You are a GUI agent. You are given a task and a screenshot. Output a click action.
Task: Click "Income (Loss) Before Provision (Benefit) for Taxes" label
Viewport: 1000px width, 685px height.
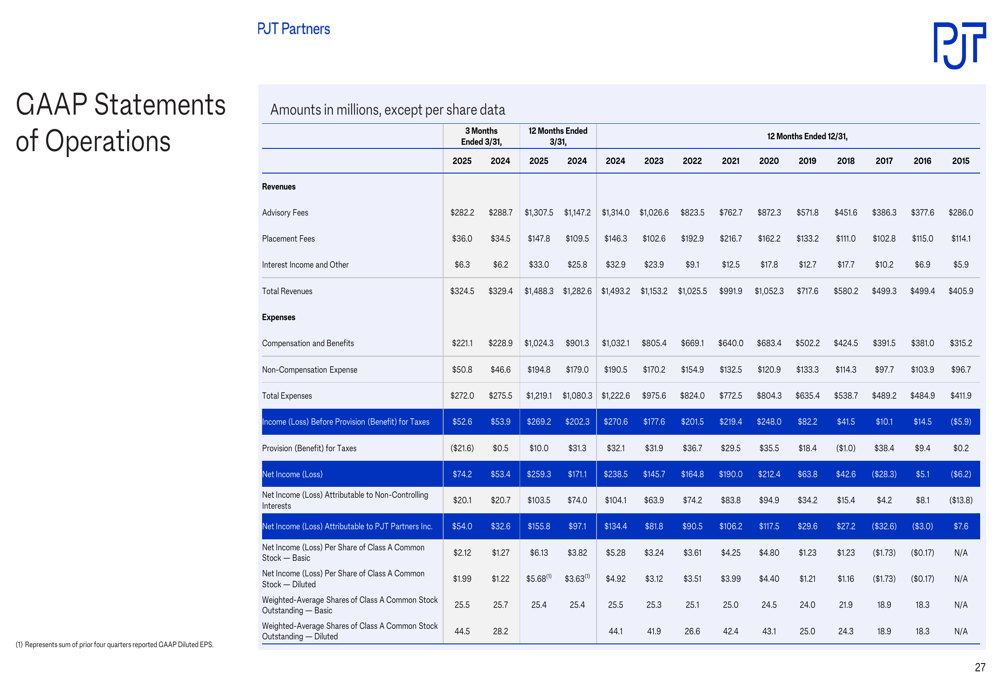point(346,422)
